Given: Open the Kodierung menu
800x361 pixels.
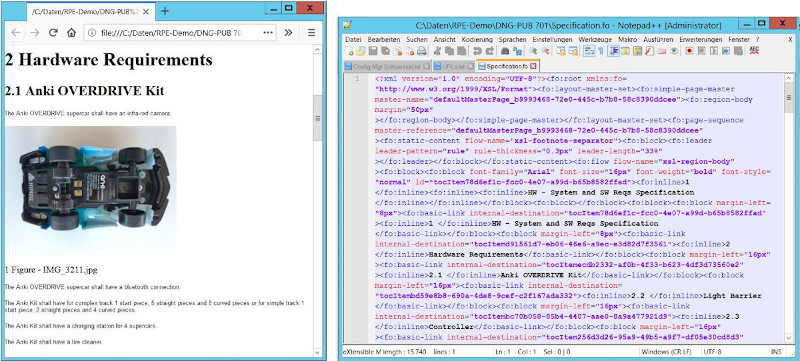Looking at the screenshot, I should [x=477, y=39].
